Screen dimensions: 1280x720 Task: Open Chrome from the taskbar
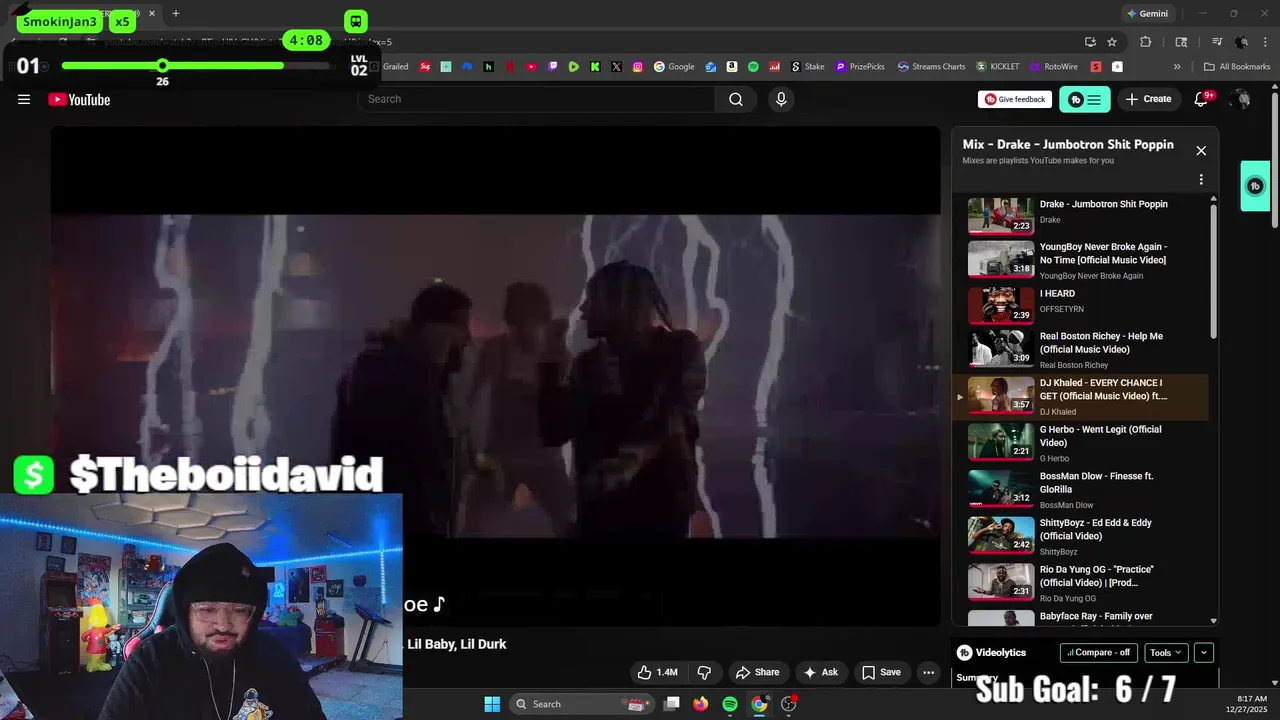[759, 704]
